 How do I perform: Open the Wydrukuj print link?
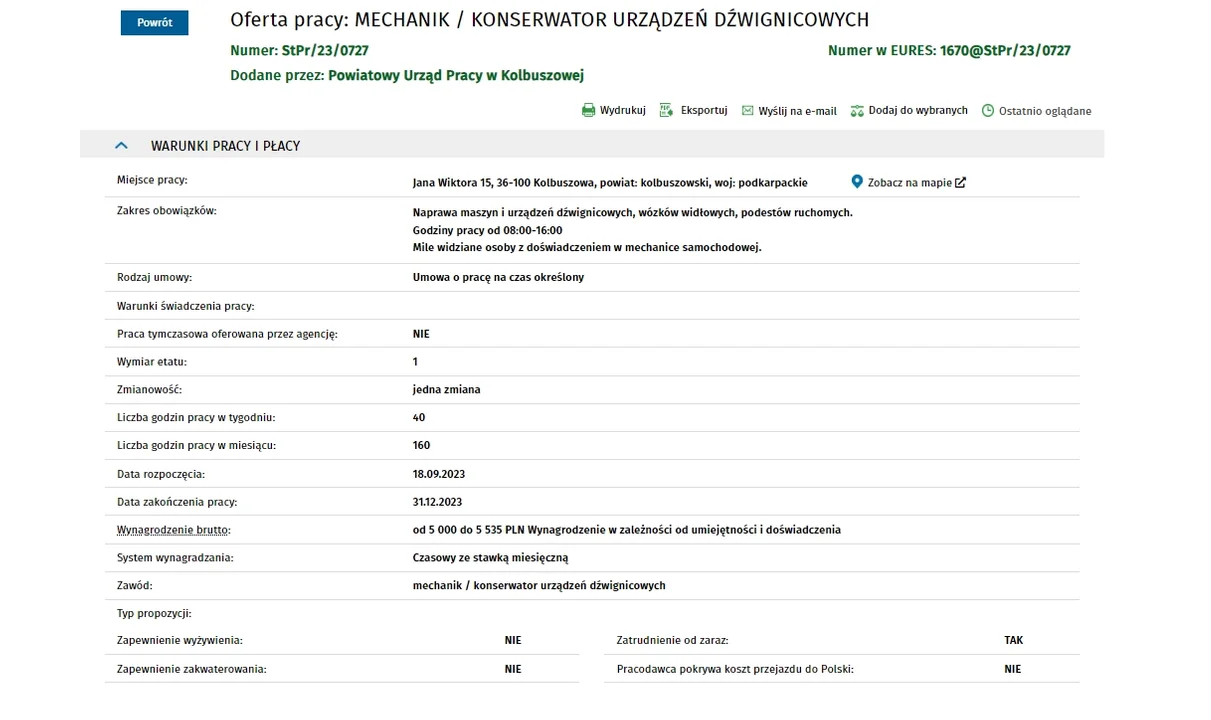(622, 110)
